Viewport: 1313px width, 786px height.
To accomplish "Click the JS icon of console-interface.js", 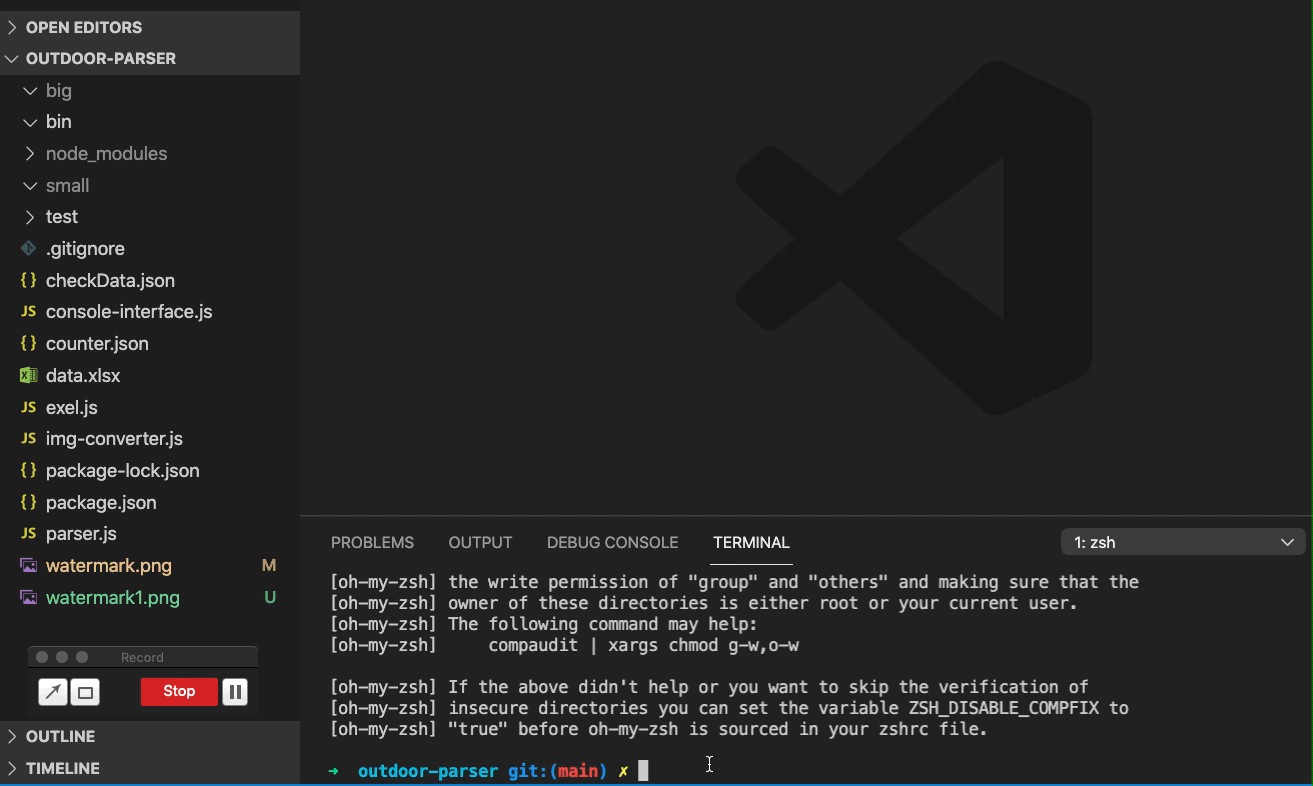I will [x=29, y=312].
